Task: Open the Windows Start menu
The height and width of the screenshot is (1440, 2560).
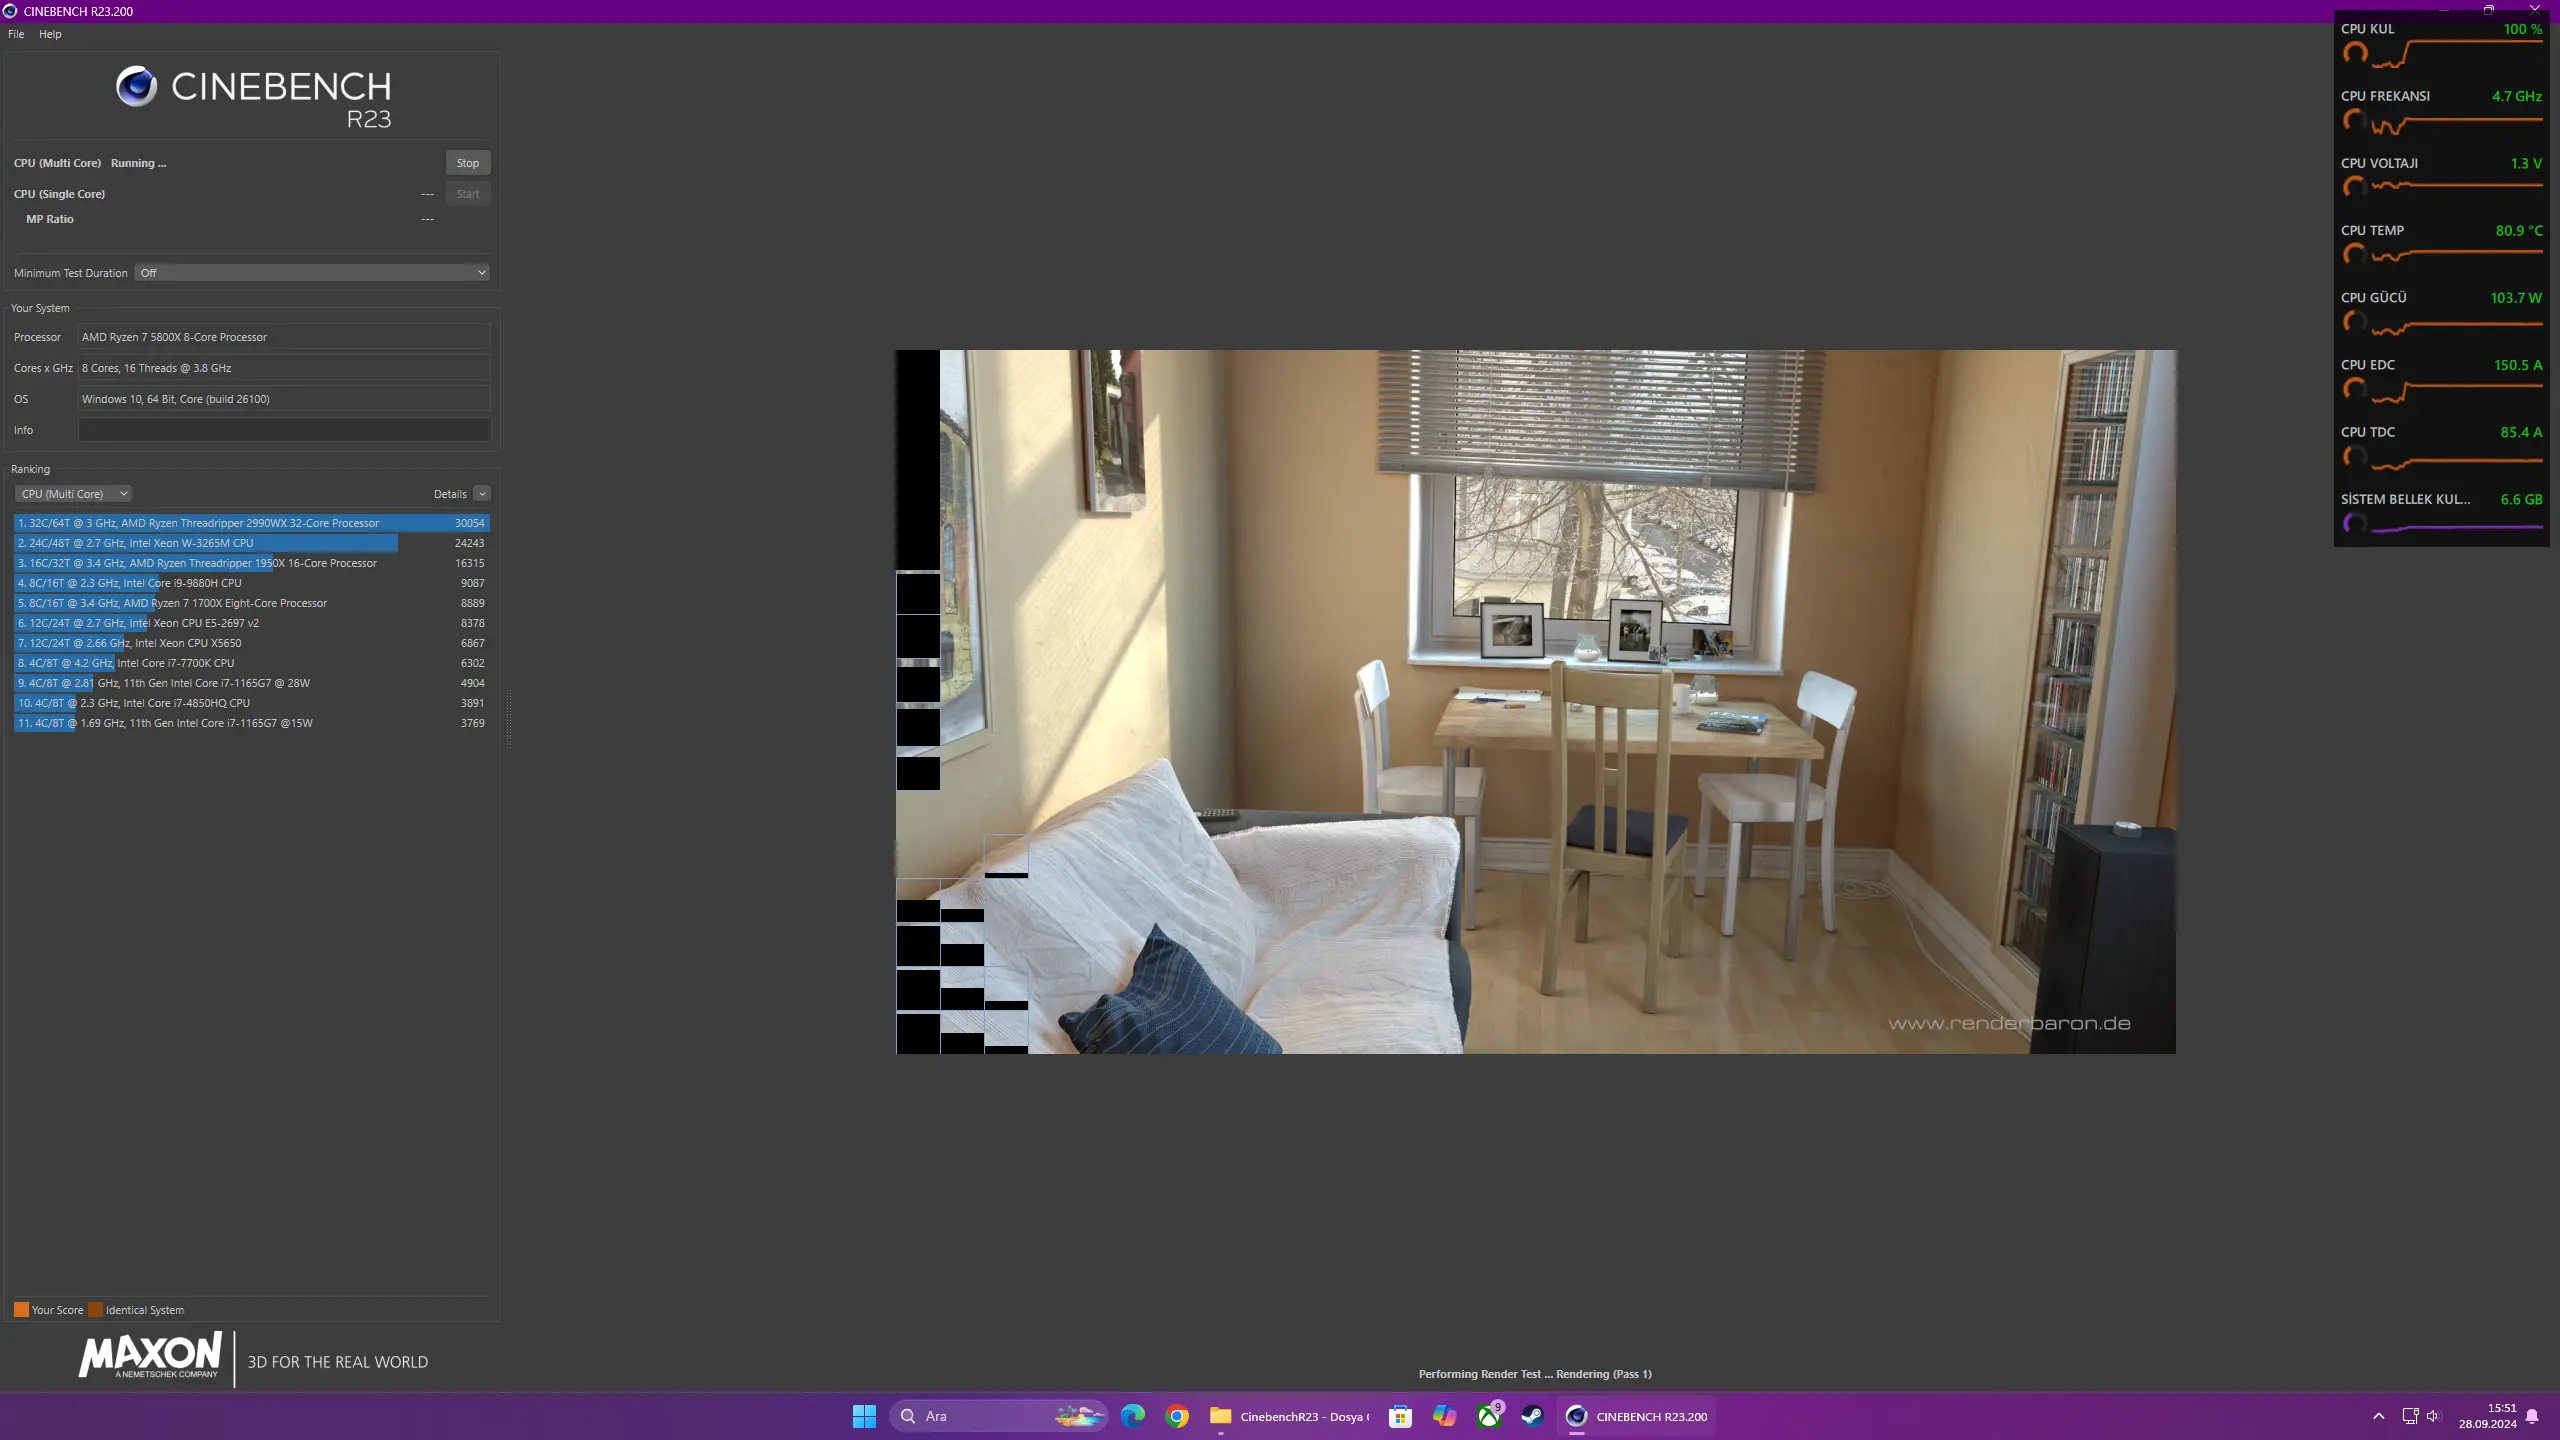Action: [864, 1416]
